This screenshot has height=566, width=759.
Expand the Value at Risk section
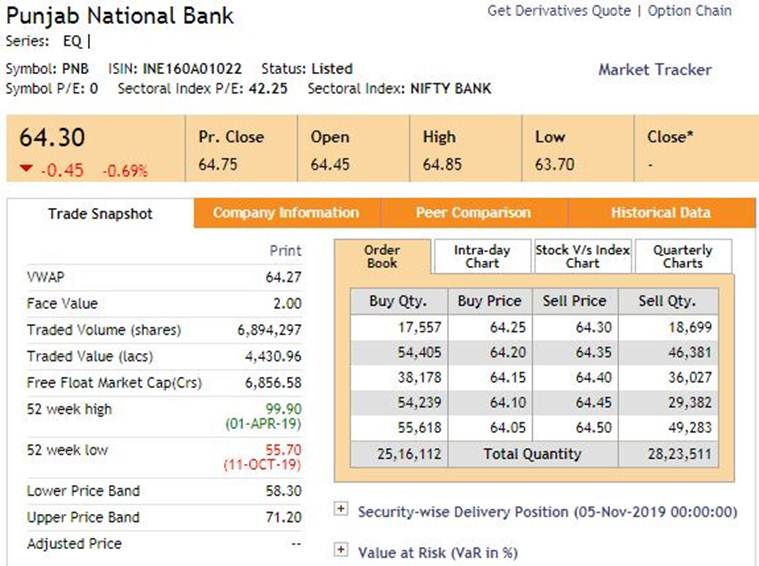[x=341, y=550]
